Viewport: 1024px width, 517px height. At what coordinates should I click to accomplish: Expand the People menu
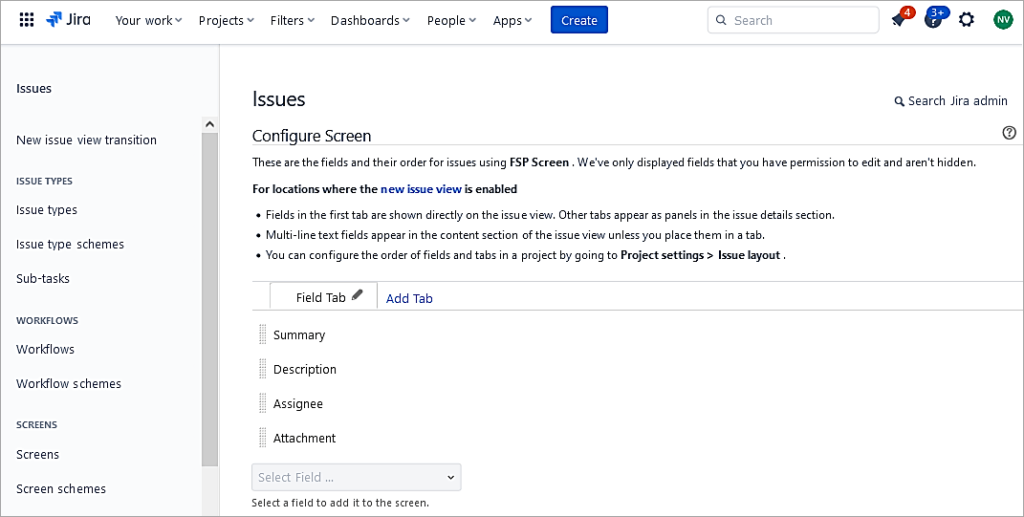452,20
